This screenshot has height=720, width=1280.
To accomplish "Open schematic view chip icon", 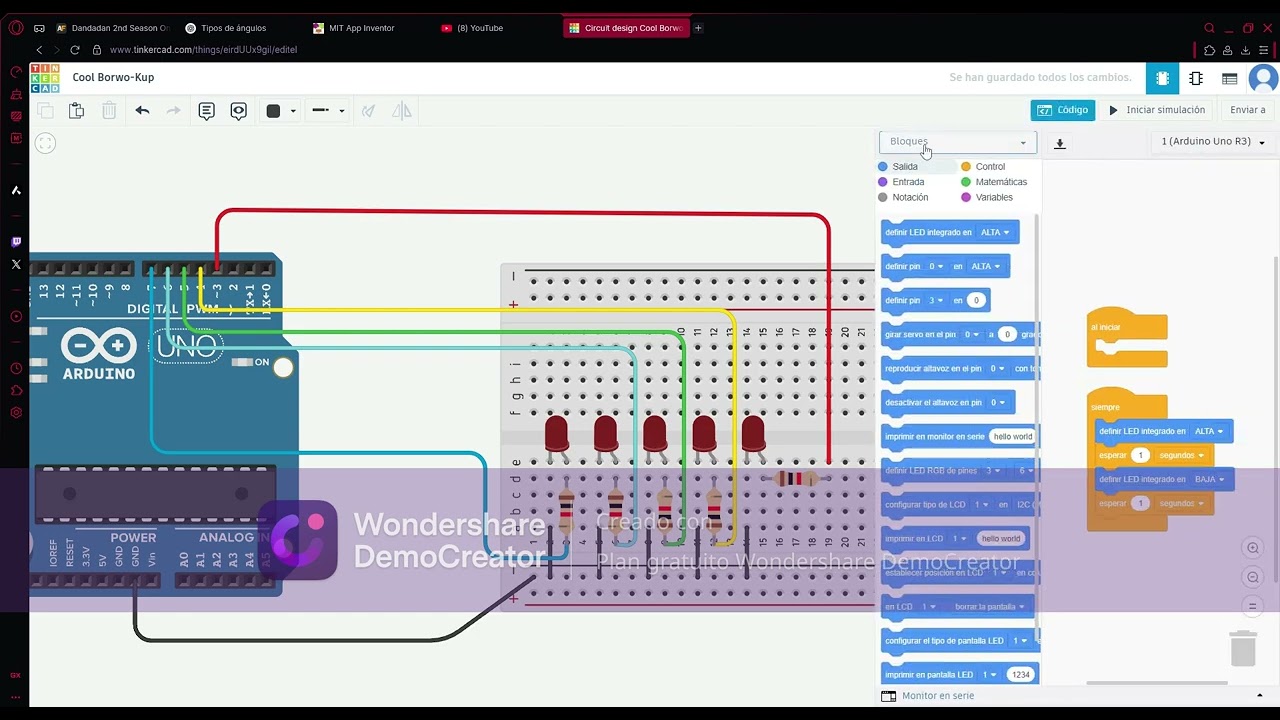I will 1196,78.
